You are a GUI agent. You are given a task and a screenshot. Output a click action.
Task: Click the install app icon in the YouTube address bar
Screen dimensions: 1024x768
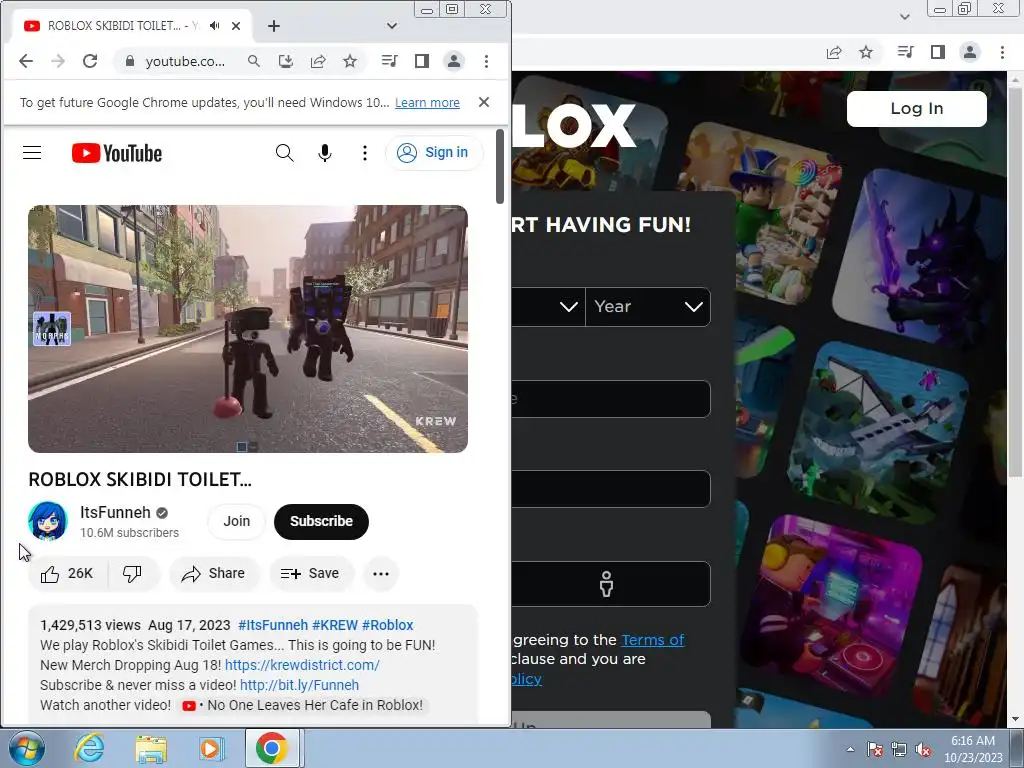(285, 61)
